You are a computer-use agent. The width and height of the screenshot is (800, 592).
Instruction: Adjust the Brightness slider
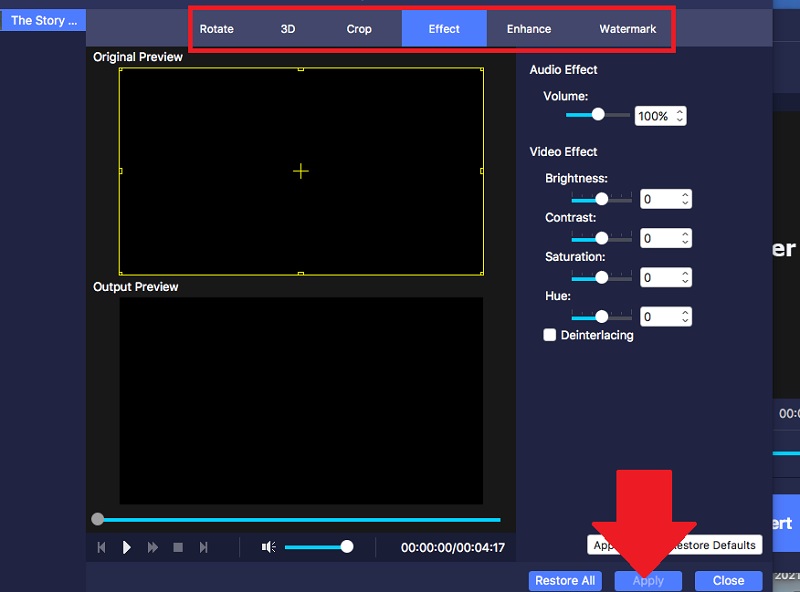point(602,199)
